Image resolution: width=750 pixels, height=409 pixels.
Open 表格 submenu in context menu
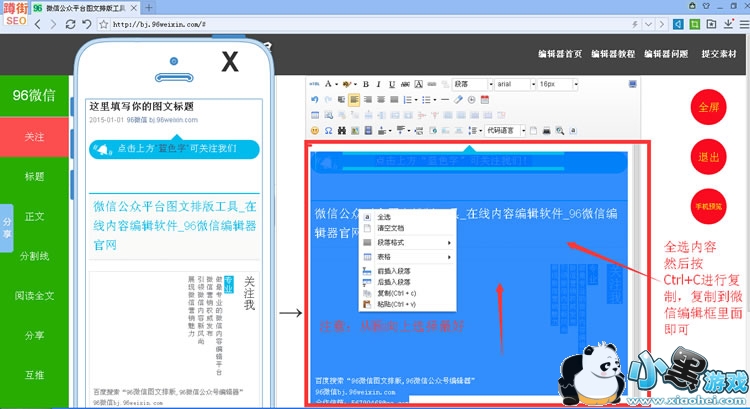(x=408, y=257)
